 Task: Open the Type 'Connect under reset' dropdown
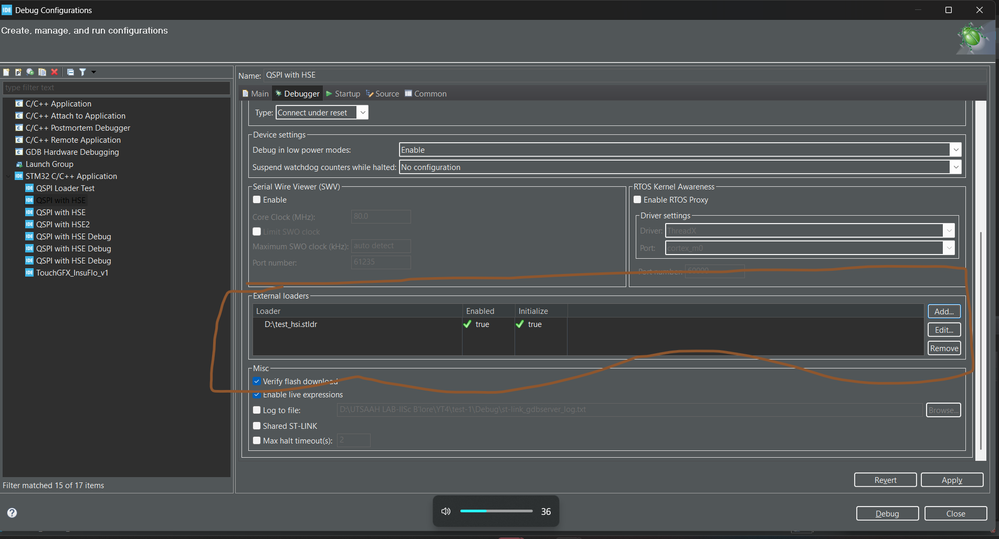pyautogui.click(x=322, y=113)
